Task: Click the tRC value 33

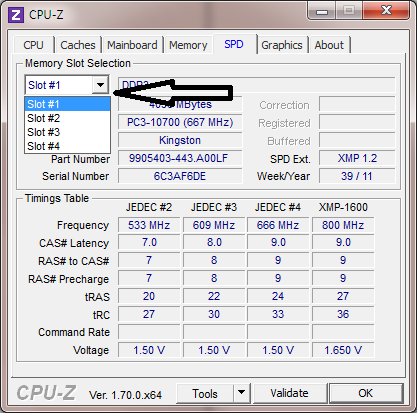Action: pyautogui.click(x=278, y=314)
